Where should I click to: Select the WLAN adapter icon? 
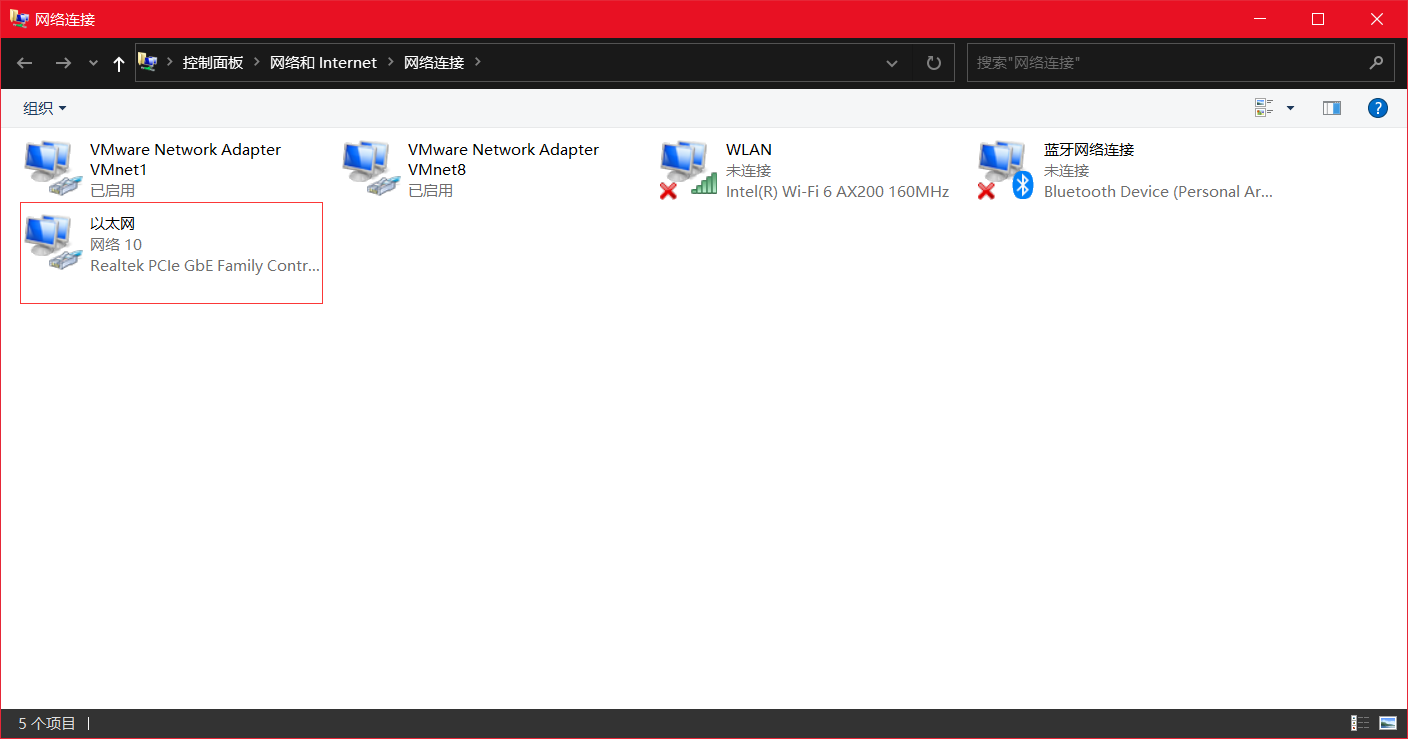pyautogui.click(x=689, y=169)
